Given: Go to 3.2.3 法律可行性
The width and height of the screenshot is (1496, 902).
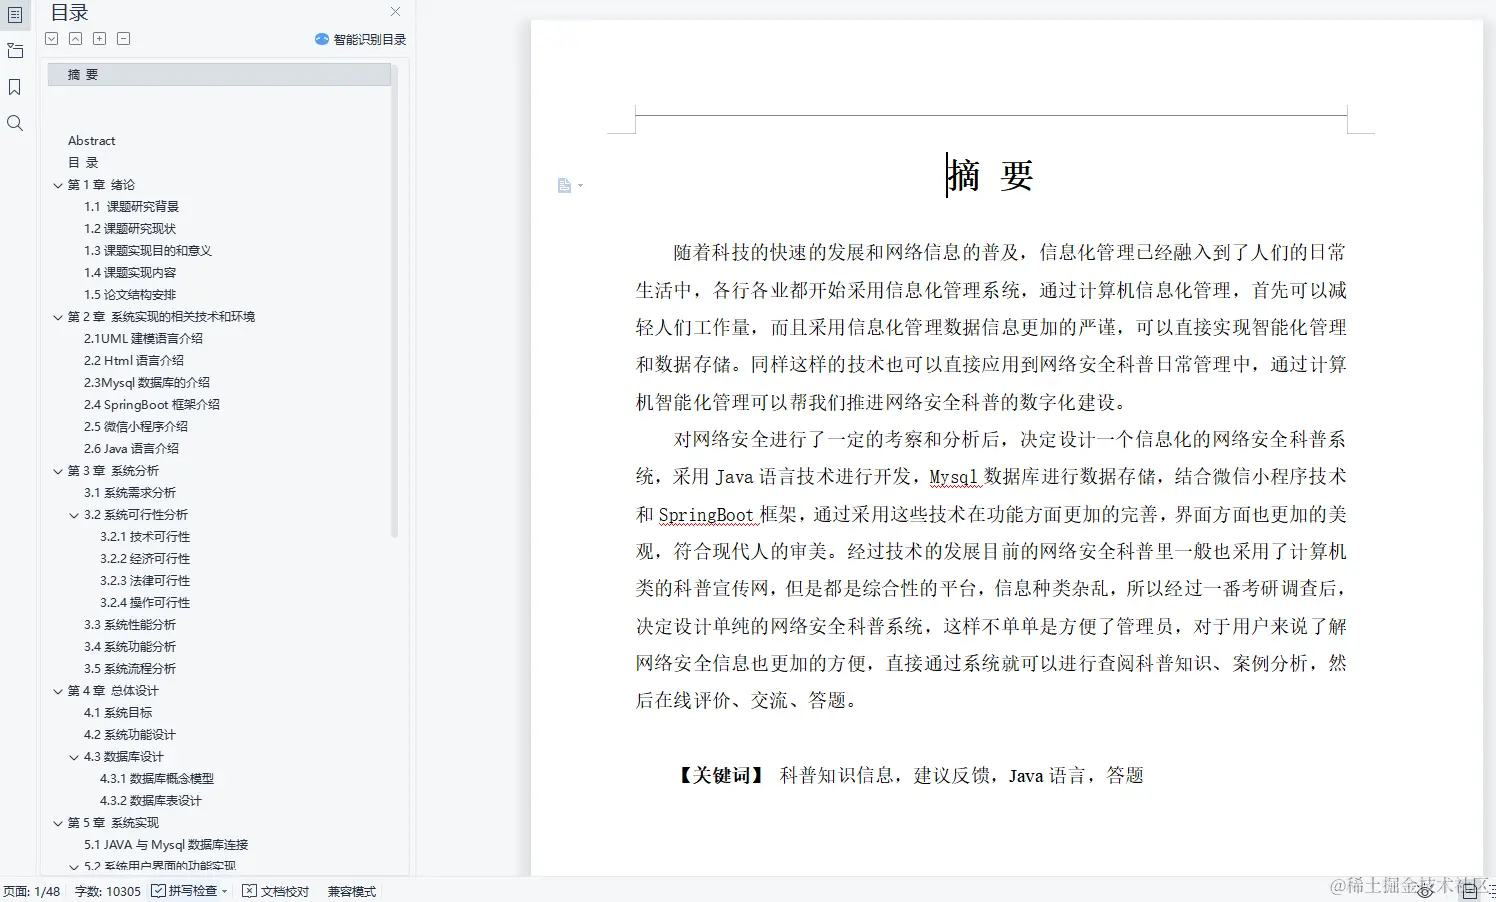Looking at the screenshot, I should point(145,581).
